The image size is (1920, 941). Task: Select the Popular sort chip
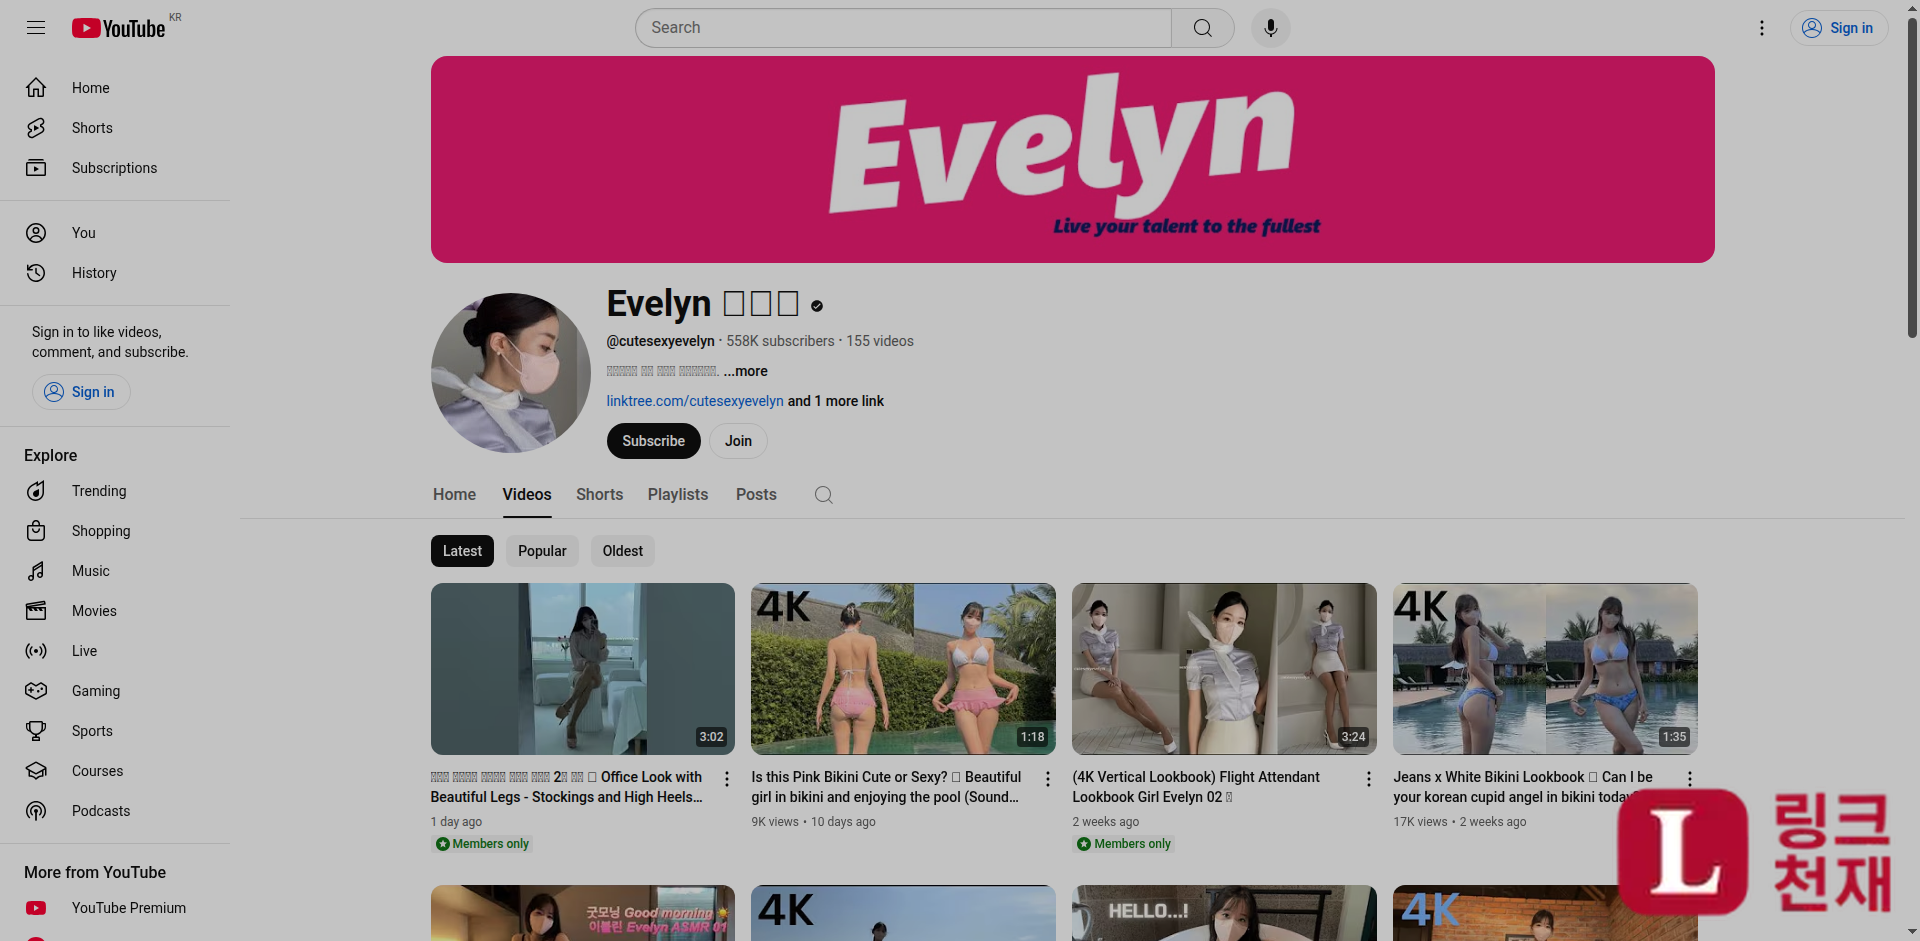click(542, 551)
